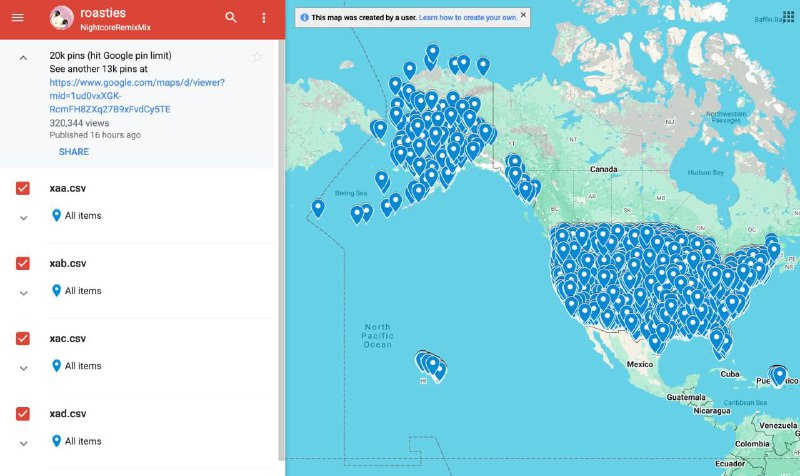Uncheck the xaa.csv layer checkbox
This screenshot has height=476, width=800.
[x=24, y=188]
